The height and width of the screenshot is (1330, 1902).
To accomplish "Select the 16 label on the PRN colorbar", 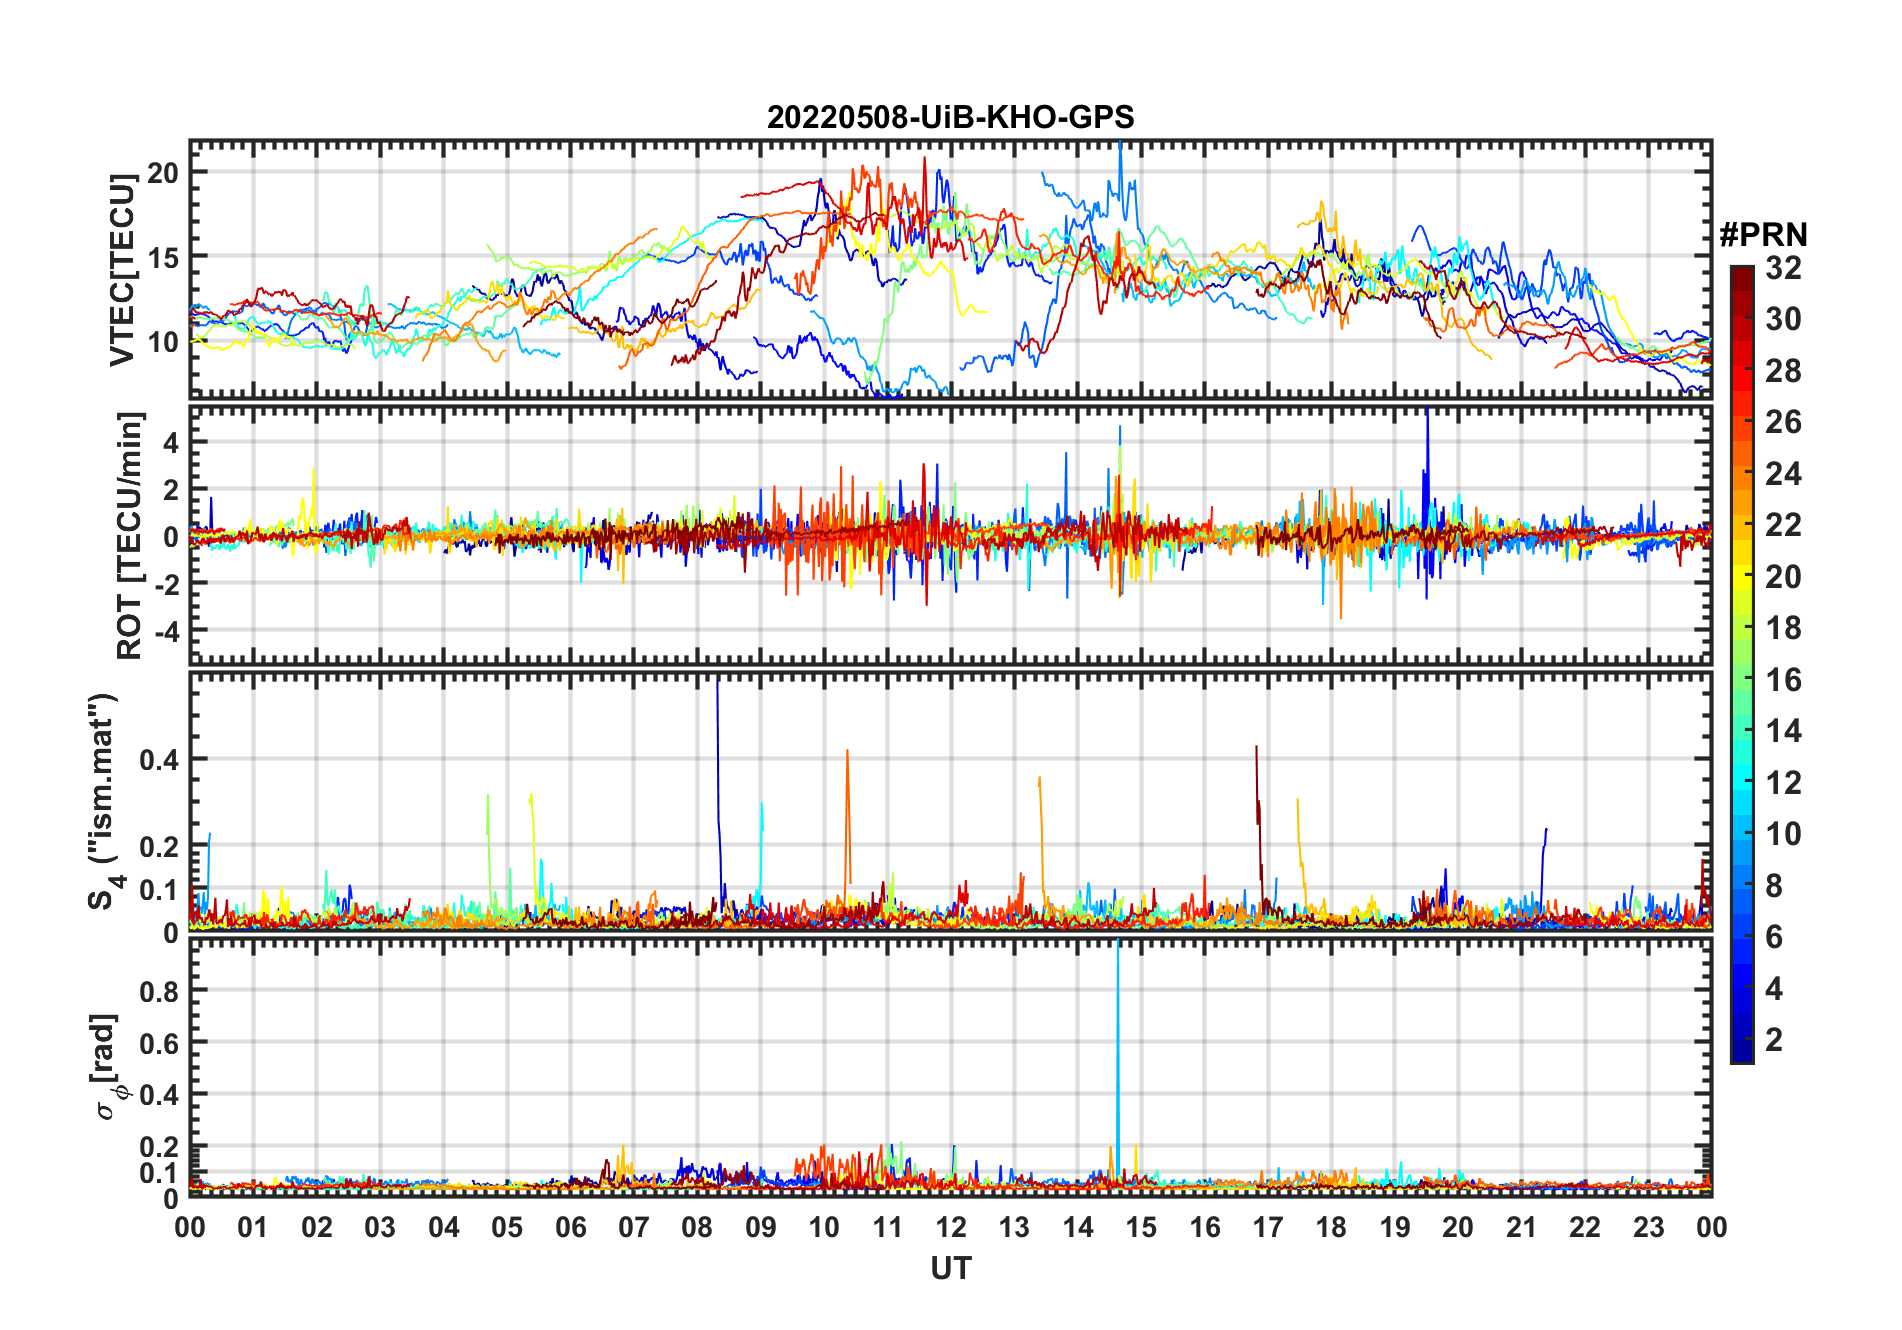I will pos(1783,680).
